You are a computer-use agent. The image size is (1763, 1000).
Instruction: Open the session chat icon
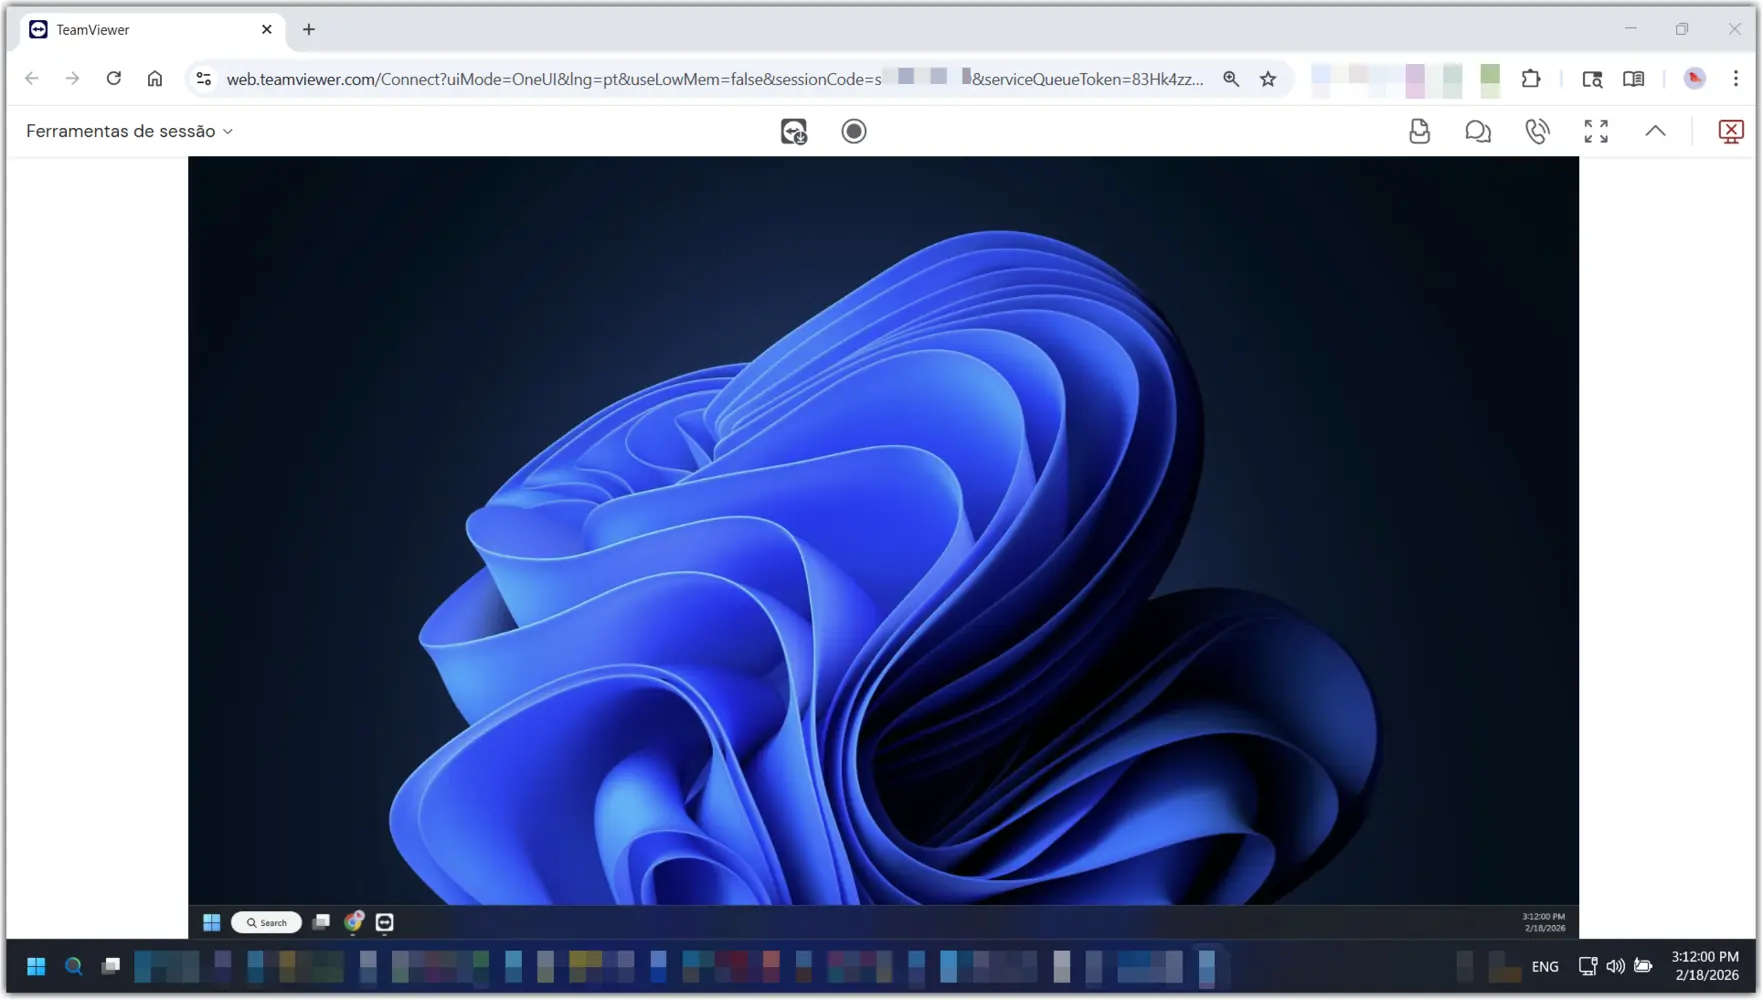(x=1478, y=131)
